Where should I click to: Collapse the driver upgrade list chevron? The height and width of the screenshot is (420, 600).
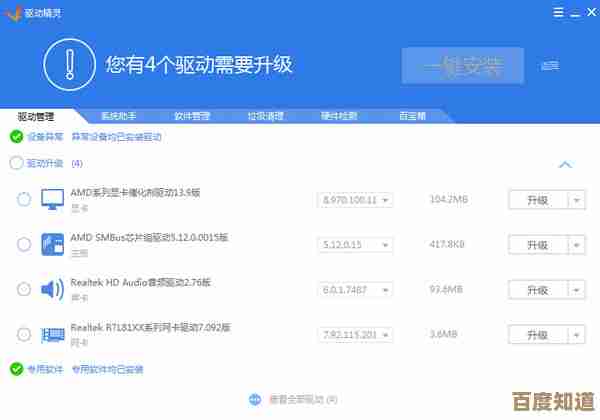click(x=565, y=164)
